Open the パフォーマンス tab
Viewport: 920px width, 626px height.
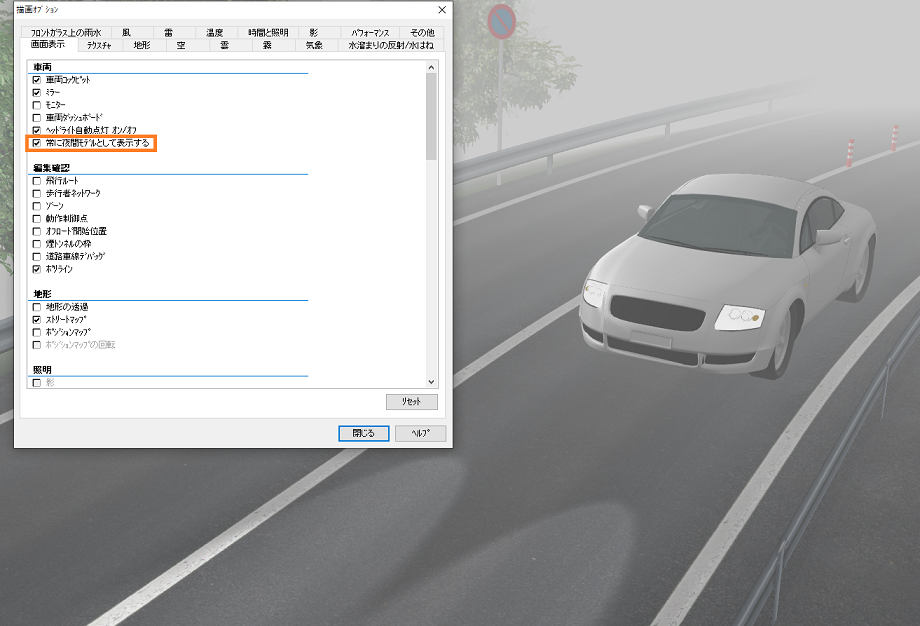(370, 33)
